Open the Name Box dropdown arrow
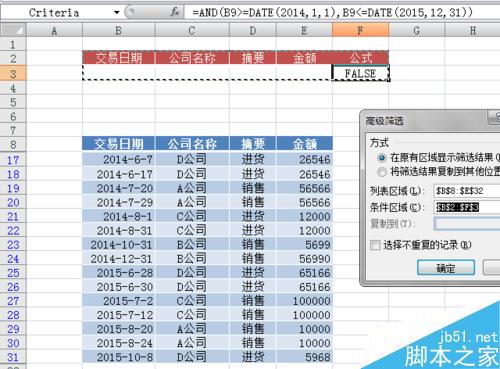500x369 pixels. (116, 13)
